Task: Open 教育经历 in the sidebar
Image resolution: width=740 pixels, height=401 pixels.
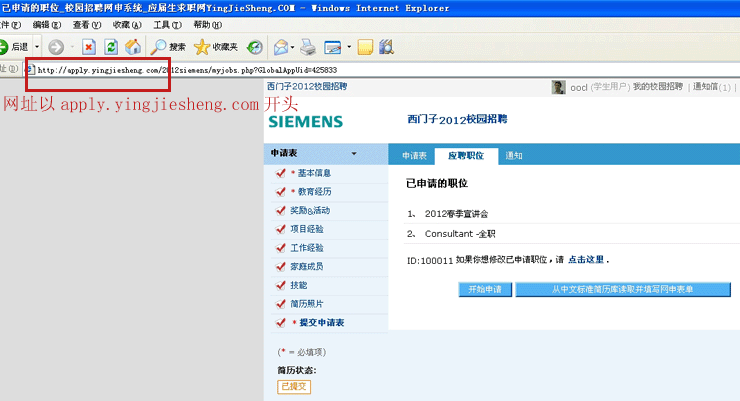Action: point(314,192)
